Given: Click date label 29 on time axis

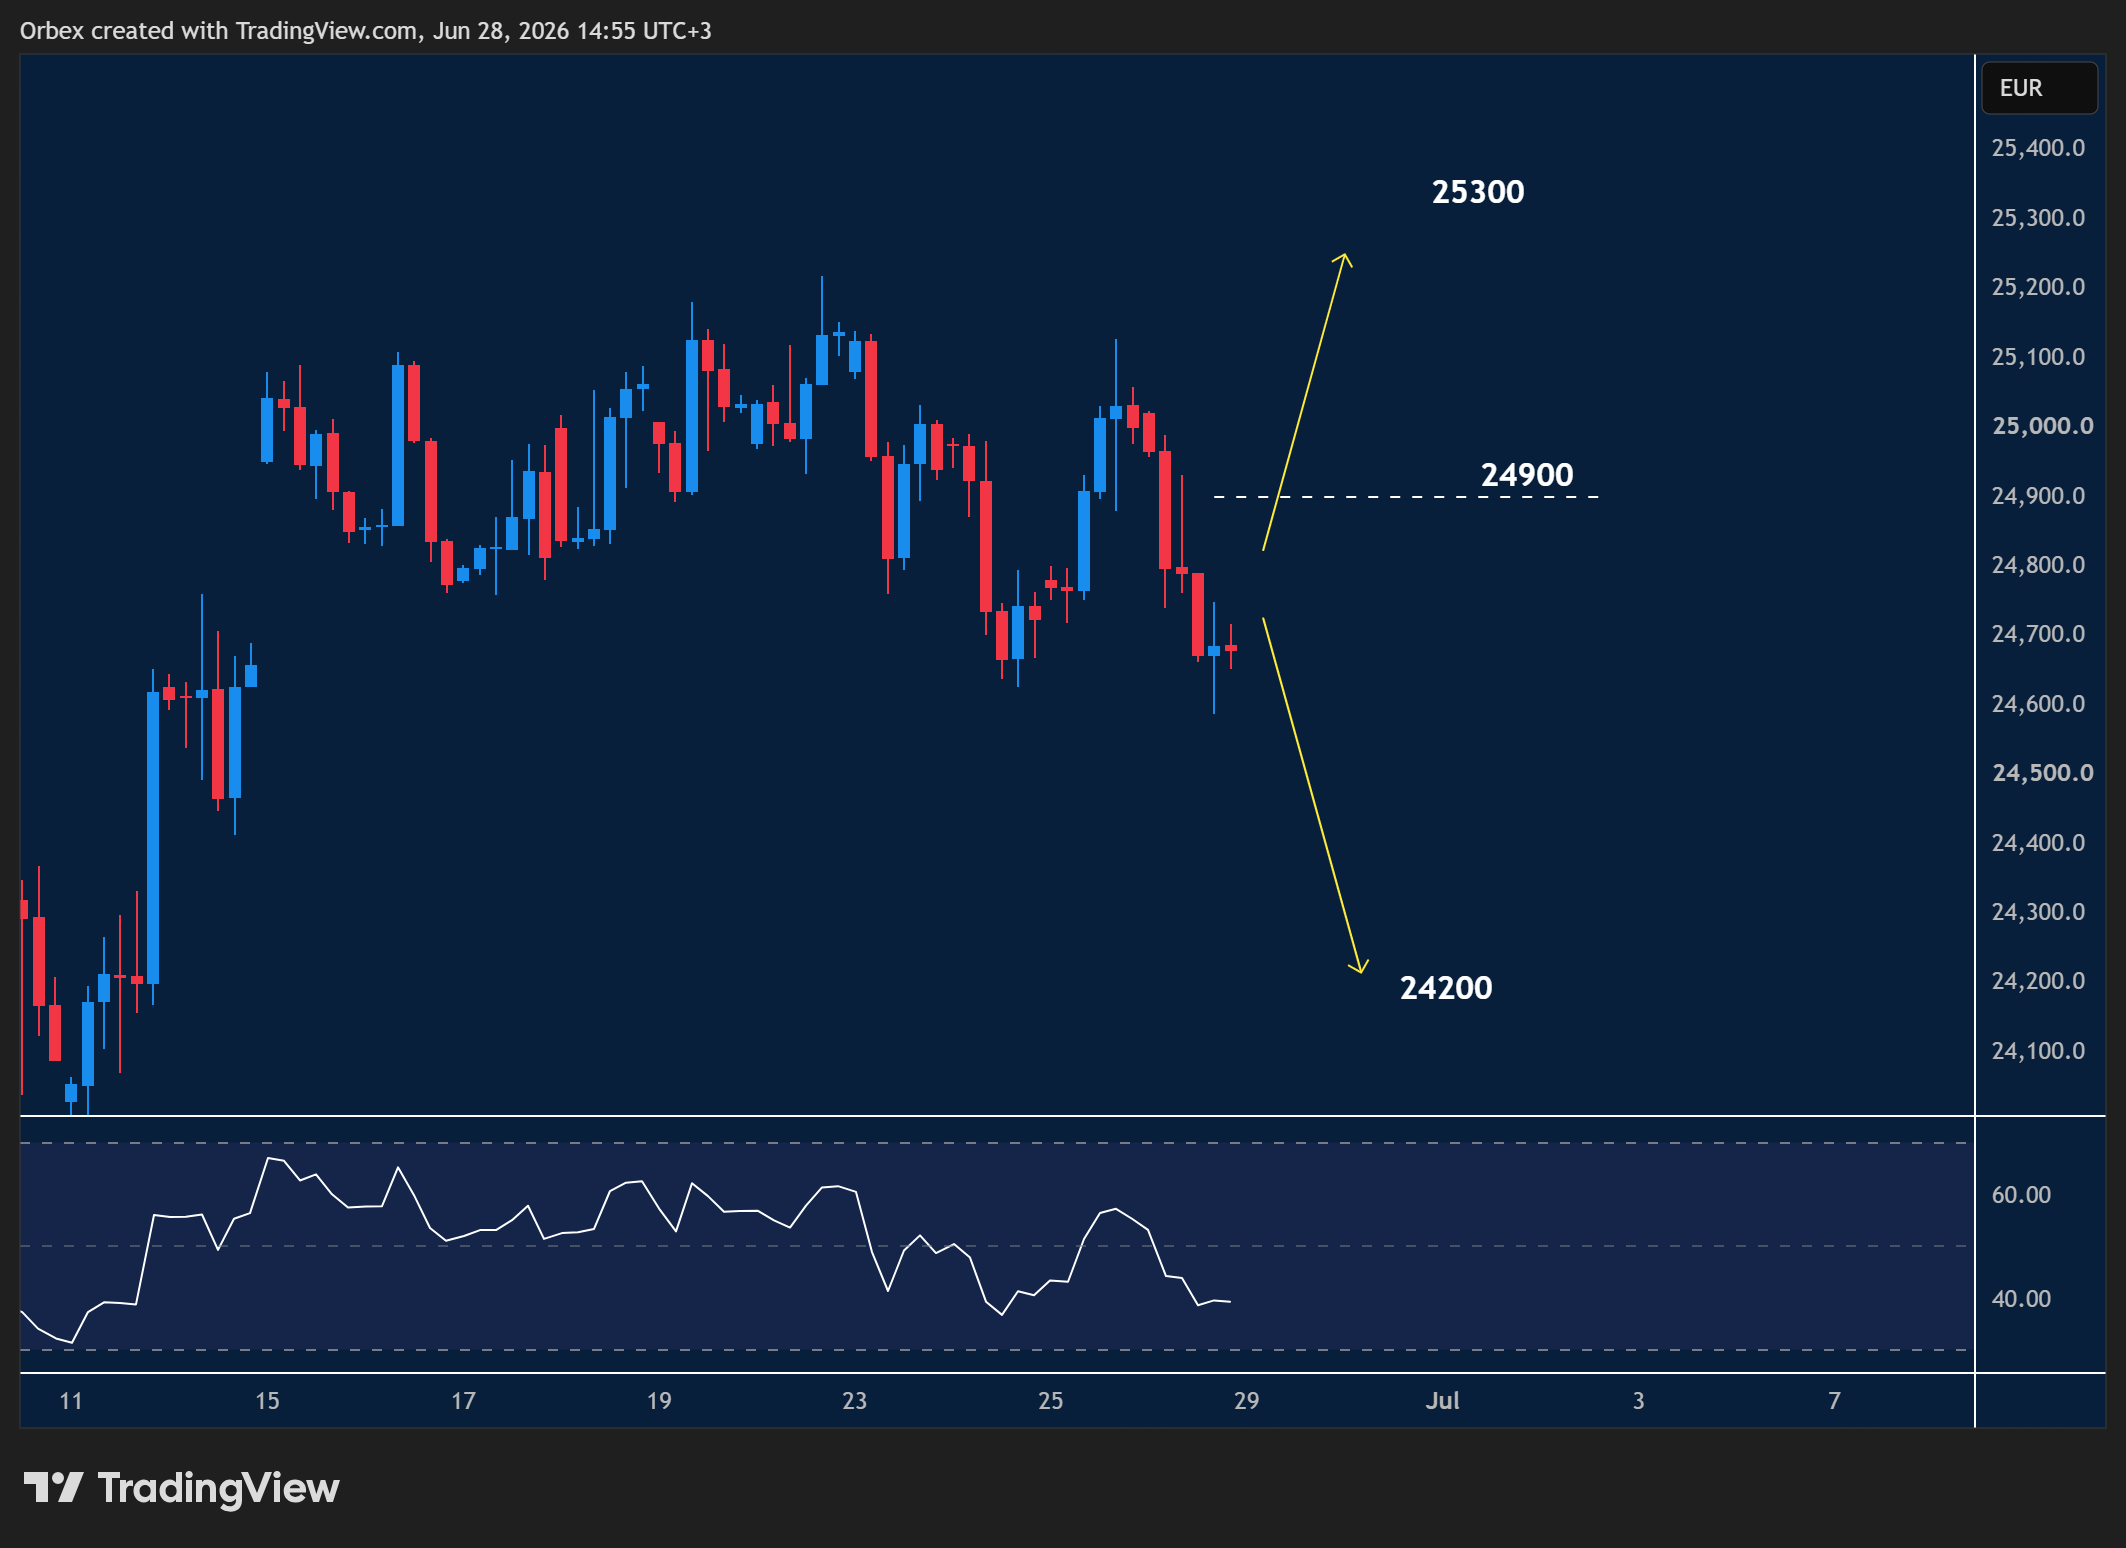Looking at the screenshot, I should (1246, 1401).
